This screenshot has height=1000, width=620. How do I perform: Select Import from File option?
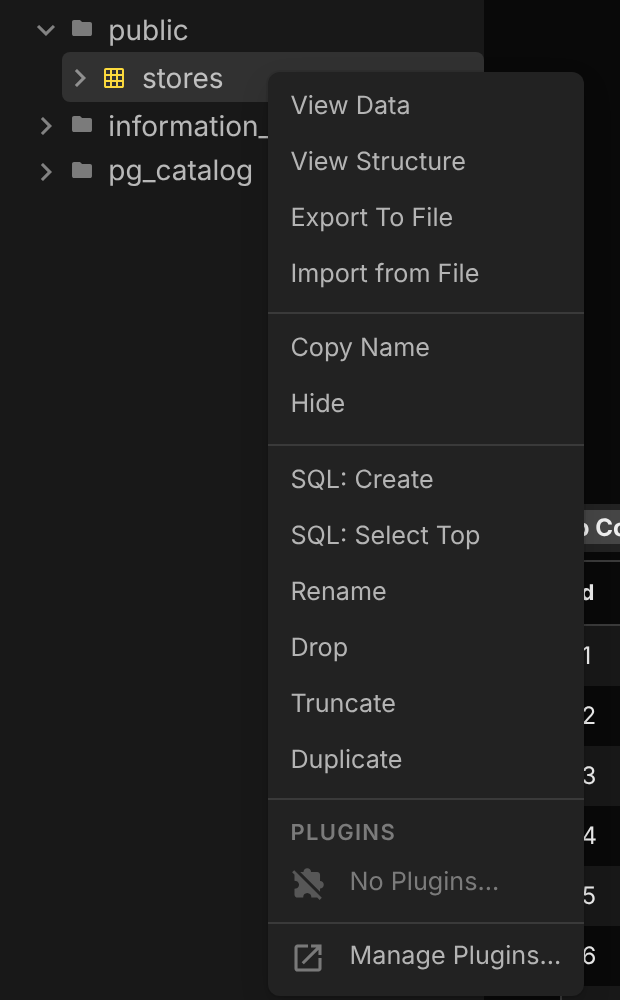point(425,274)
